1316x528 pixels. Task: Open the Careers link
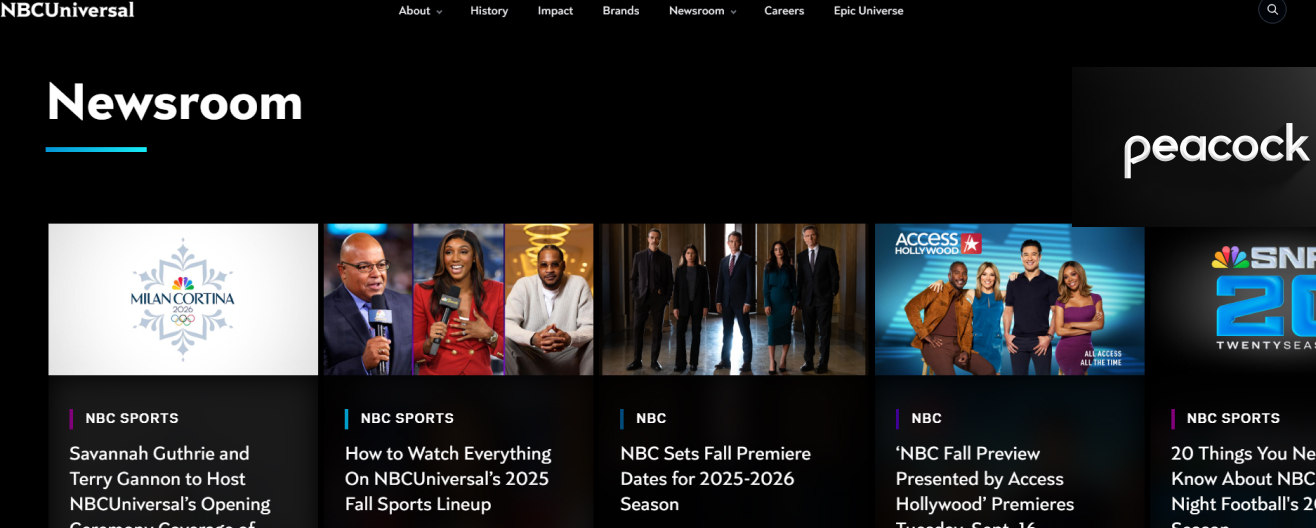coord(784,11)
